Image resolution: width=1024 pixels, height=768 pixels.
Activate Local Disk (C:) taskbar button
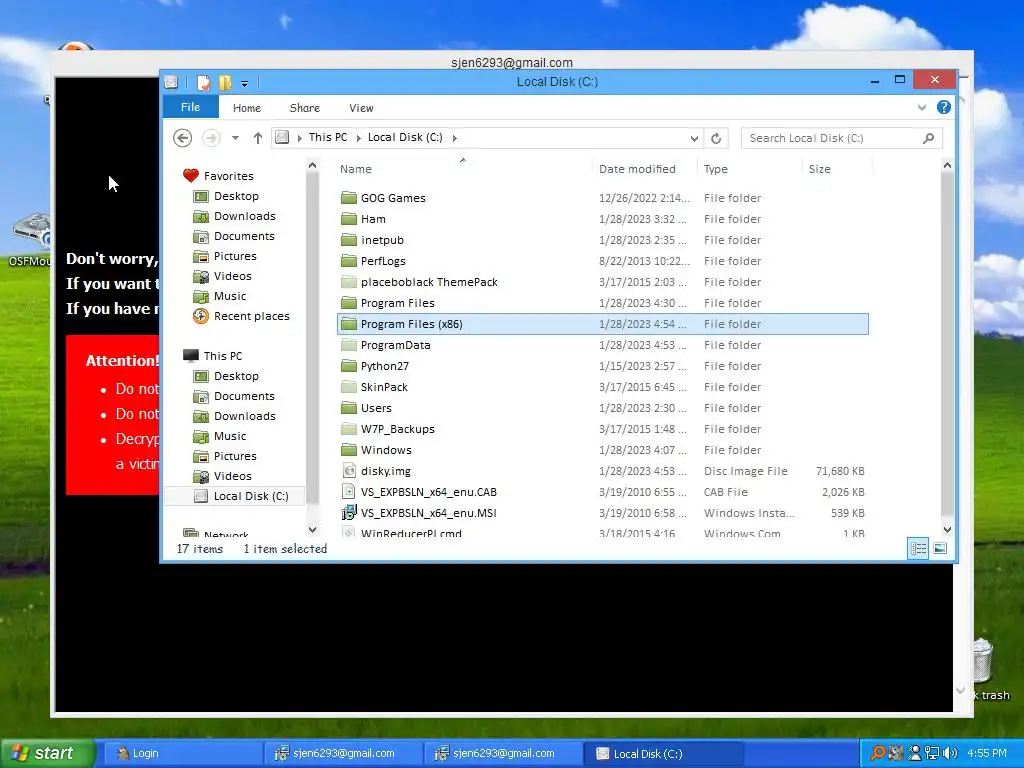(663, 753)
